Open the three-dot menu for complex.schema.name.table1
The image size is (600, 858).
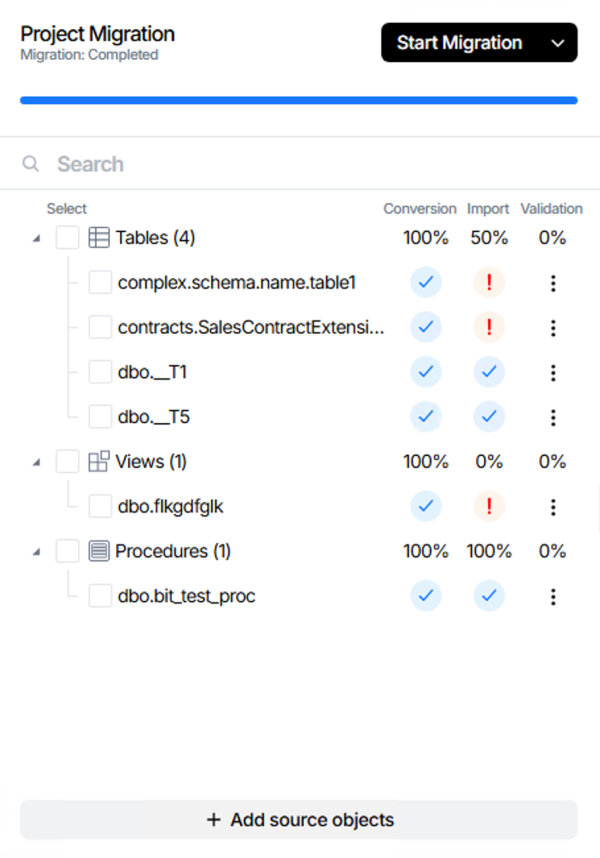coord(553,283)
